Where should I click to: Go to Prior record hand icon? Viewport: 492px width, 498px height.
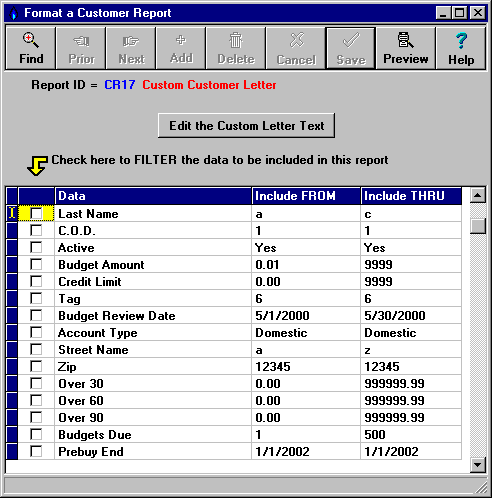pyautogui.click(x=81, y=41)
